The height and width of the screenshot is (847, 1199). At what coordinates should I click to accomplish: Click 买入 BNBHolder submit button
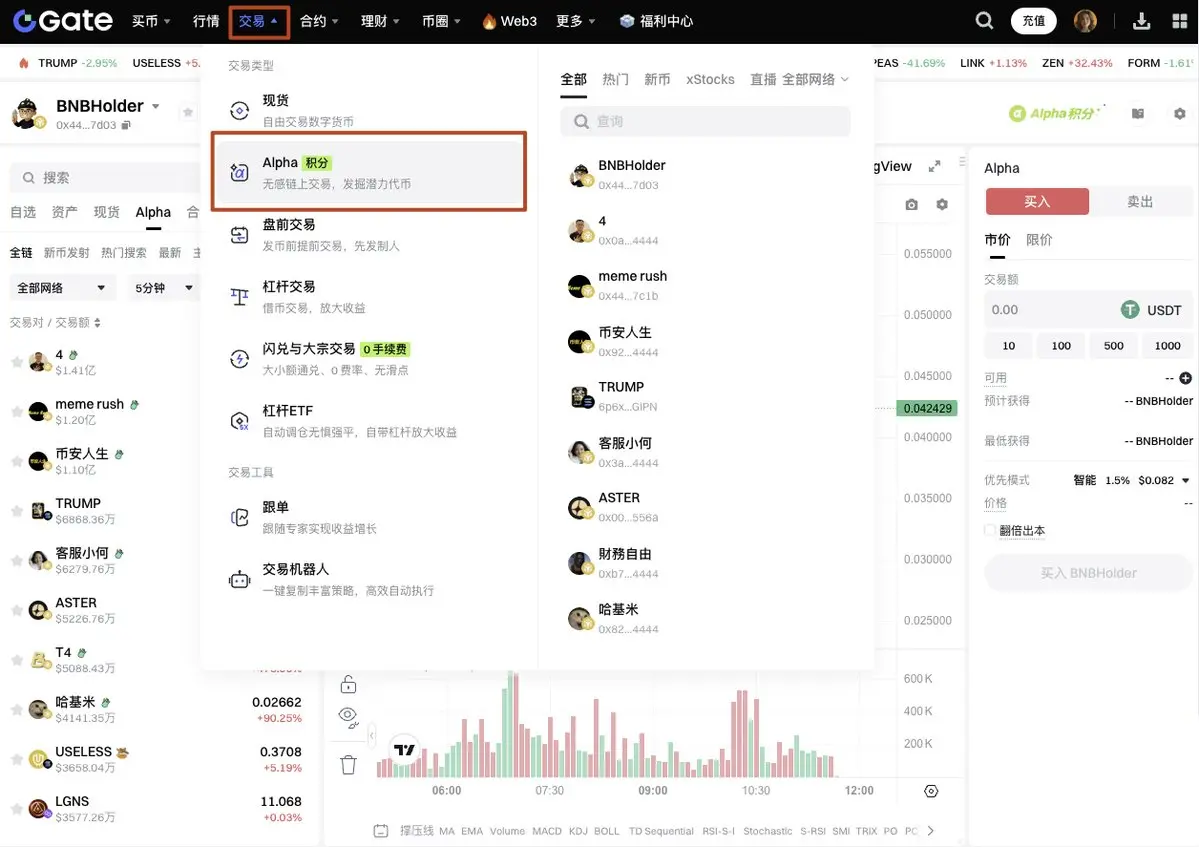coord(1088,573)
